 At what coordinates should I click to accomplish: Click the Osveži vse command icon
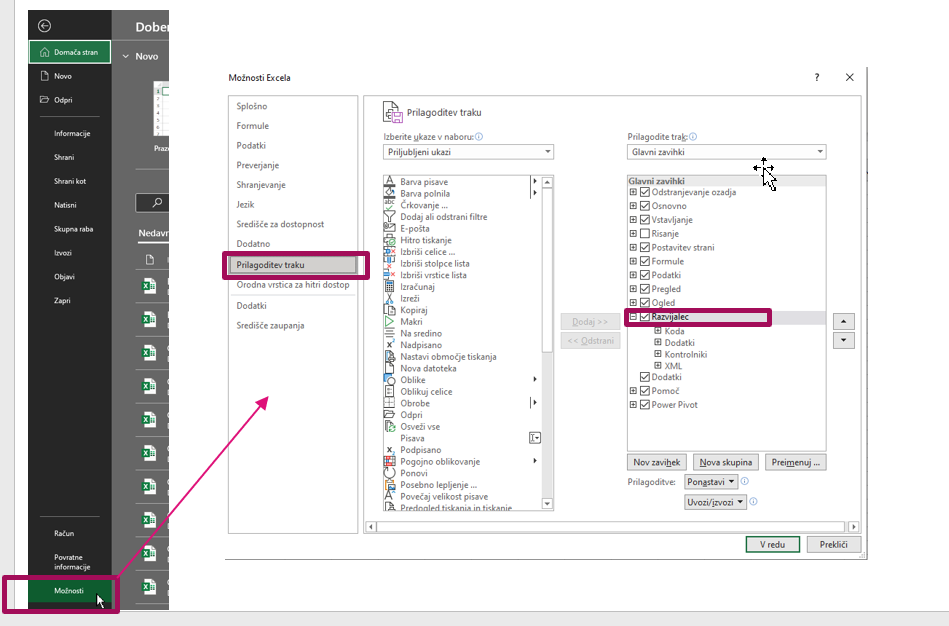pyautogui.click(x=389, y=426)
